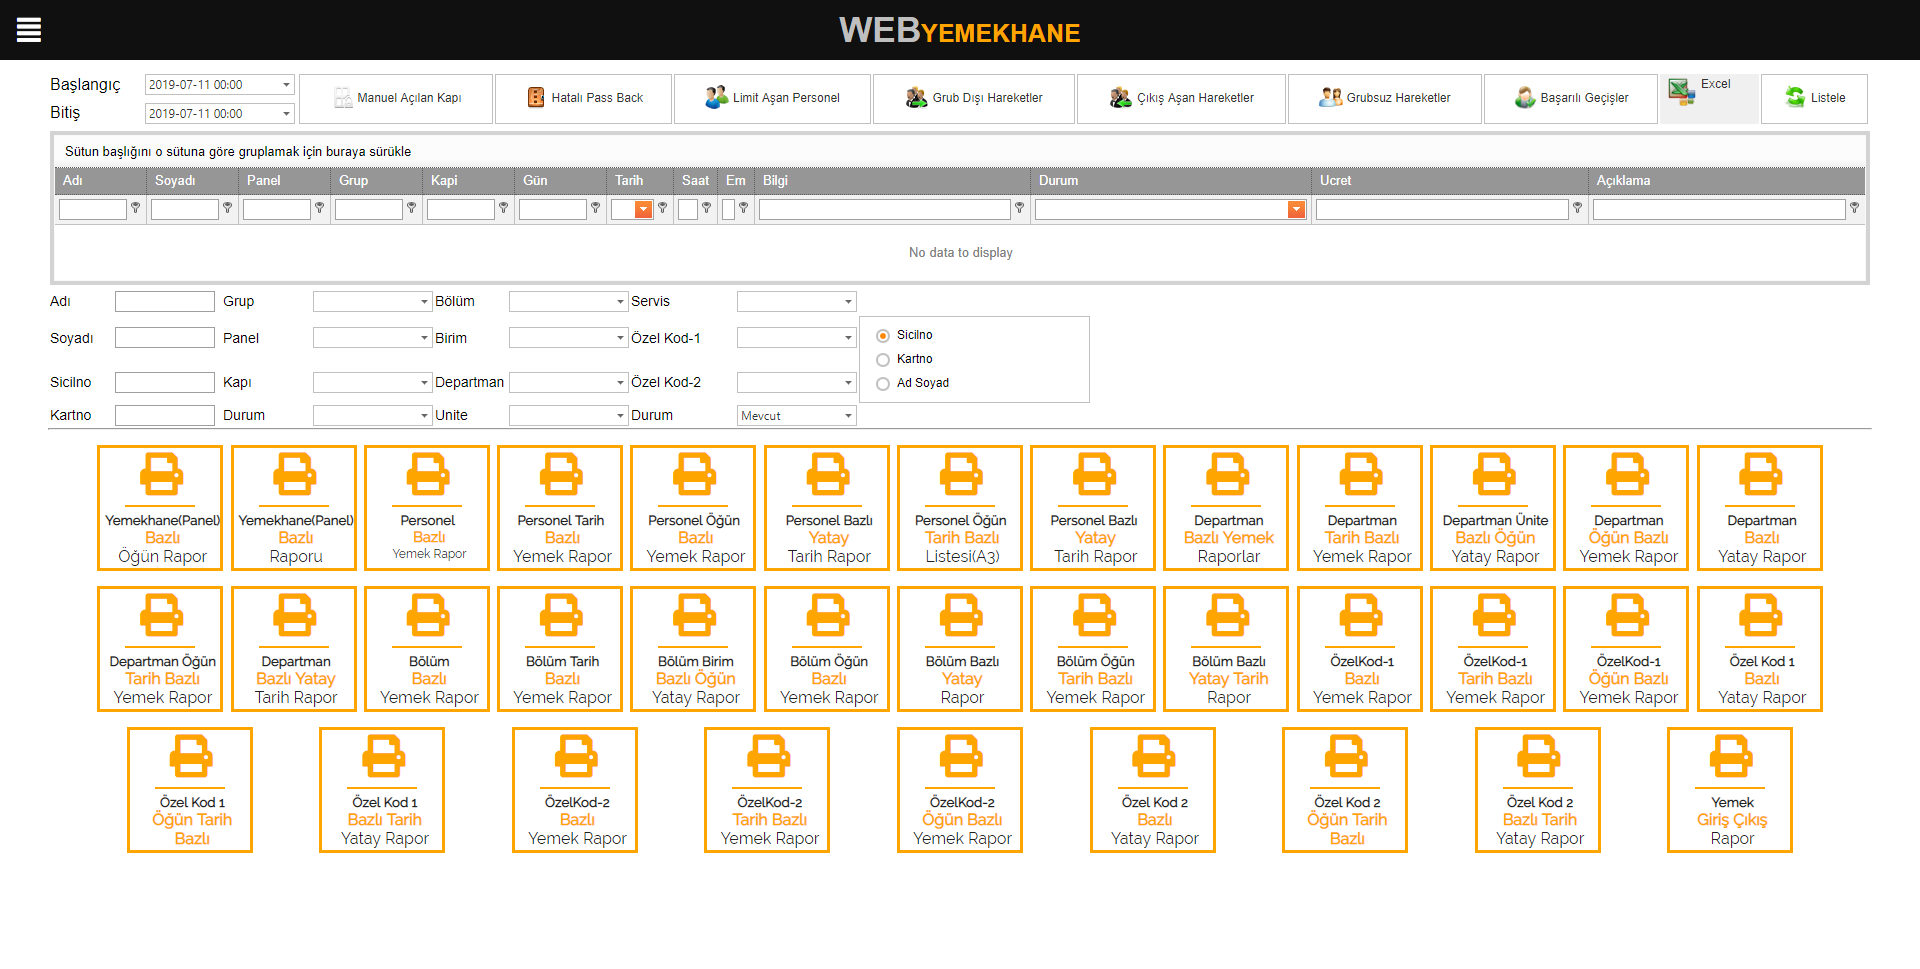Click Hatalı Pass Back button
Image resolution: width=1920 pixels, height=969 pixels.
(584, 98)
